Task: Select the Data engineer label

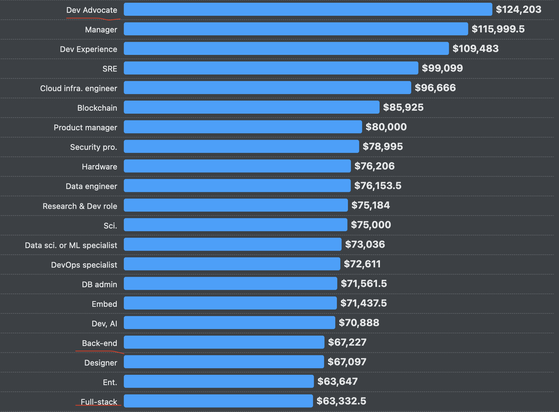Action: (x=91, y=186)
